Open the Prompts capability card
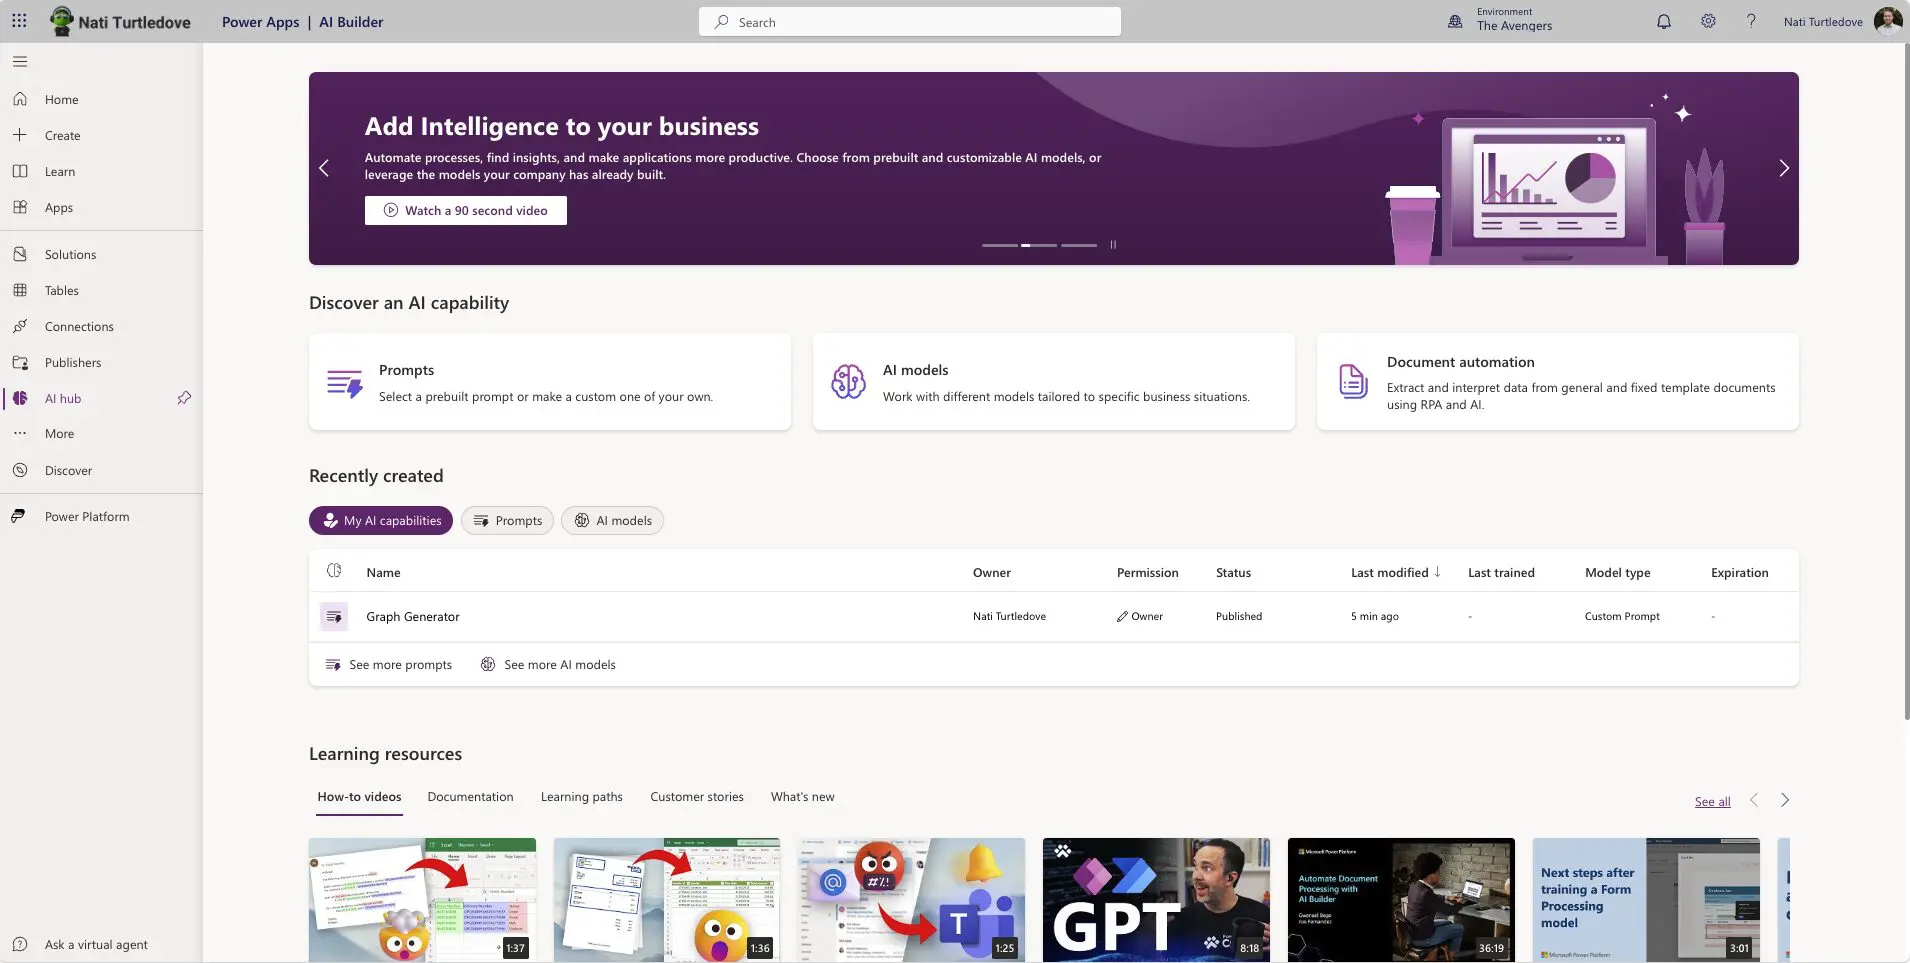Screen dimensions: 1910x963 point(550,382)
